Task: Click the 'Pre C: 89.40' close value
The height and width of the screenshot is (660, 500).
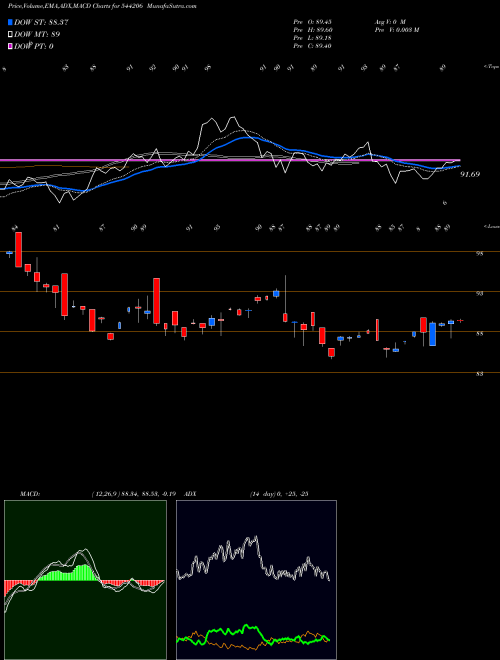Action: pyautogui.click(x=313, y=46)
